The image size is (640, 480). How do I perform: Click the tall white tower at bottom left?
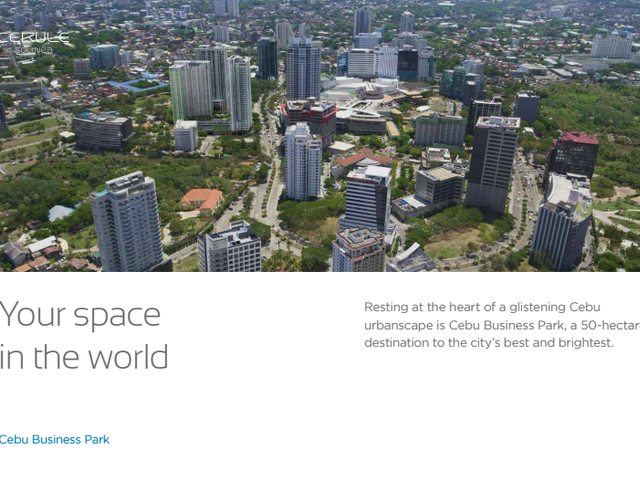click(x=127, y=222)
